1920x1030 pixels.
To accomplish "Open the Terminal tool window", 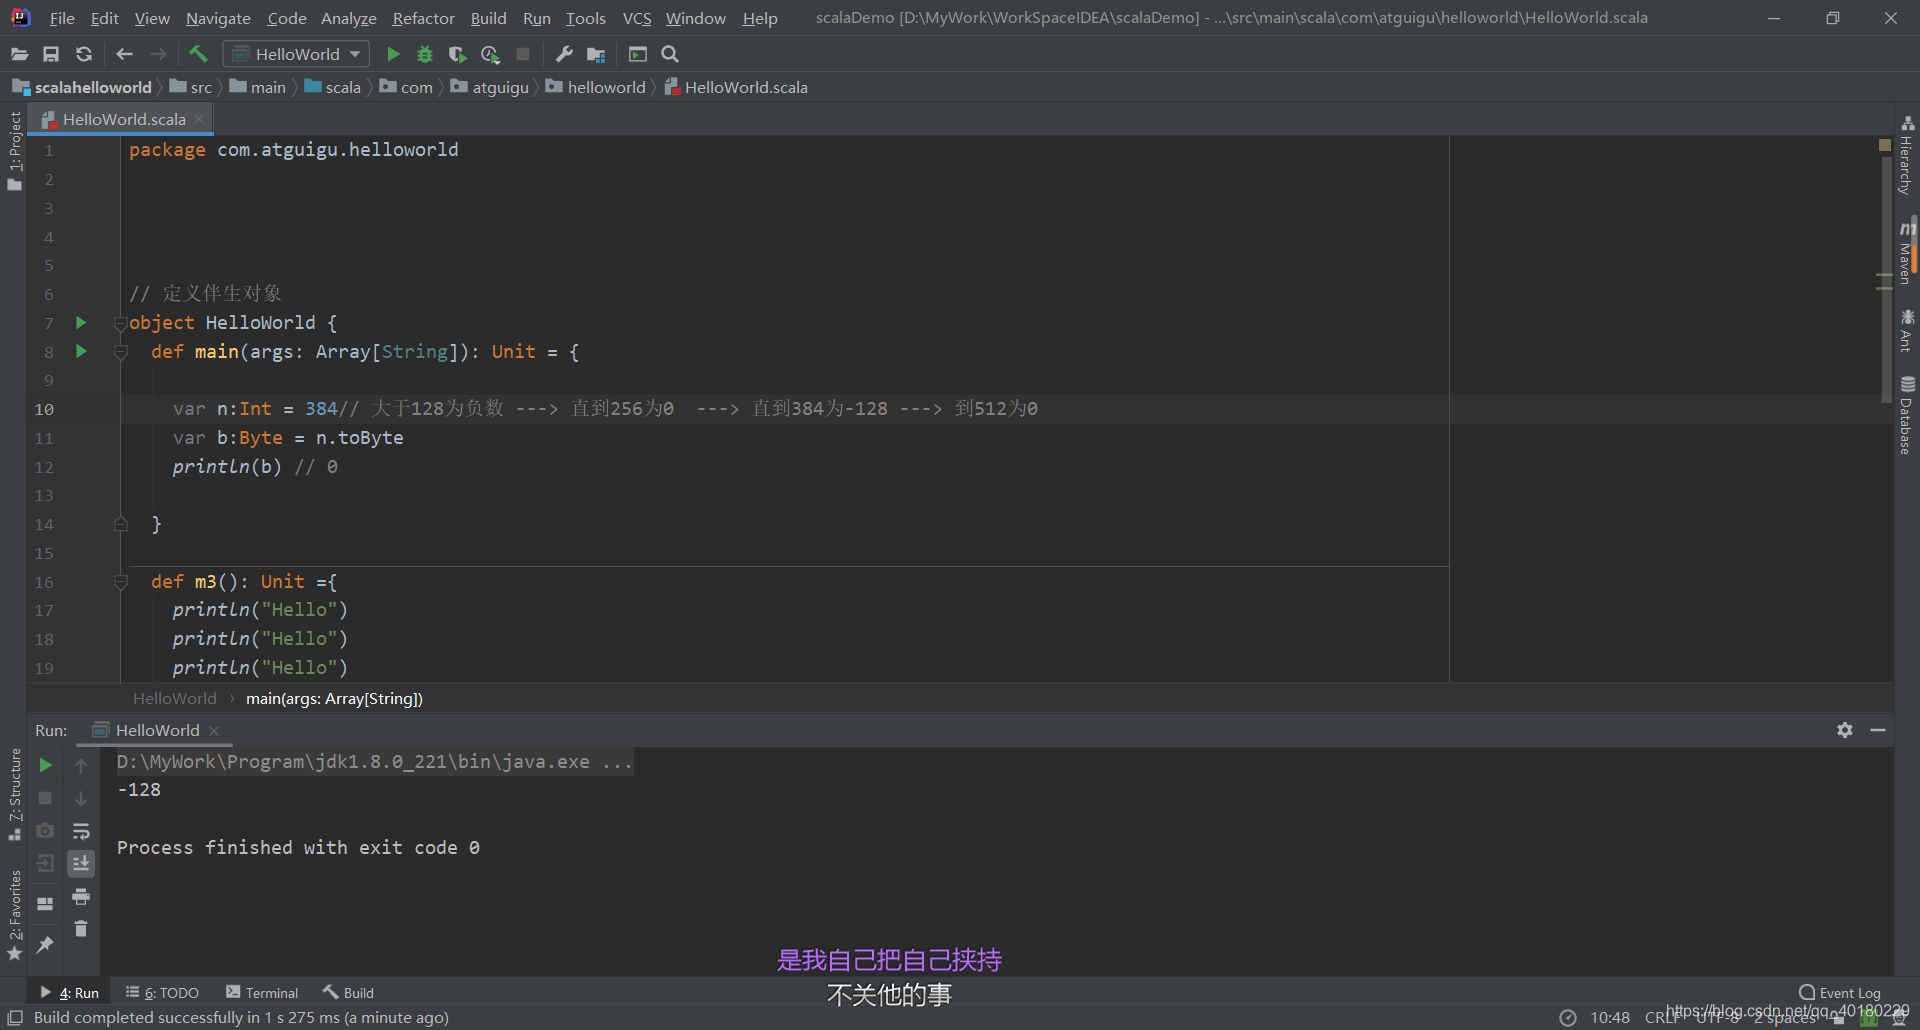I will click(262, 993).
